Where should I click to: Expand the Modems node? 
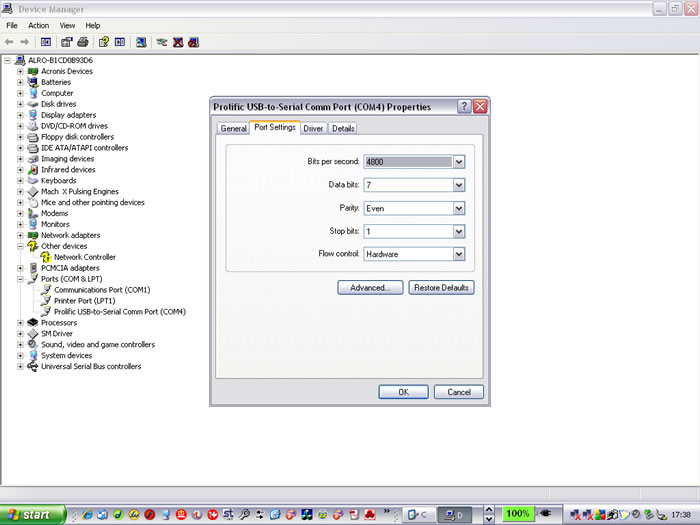20,213
